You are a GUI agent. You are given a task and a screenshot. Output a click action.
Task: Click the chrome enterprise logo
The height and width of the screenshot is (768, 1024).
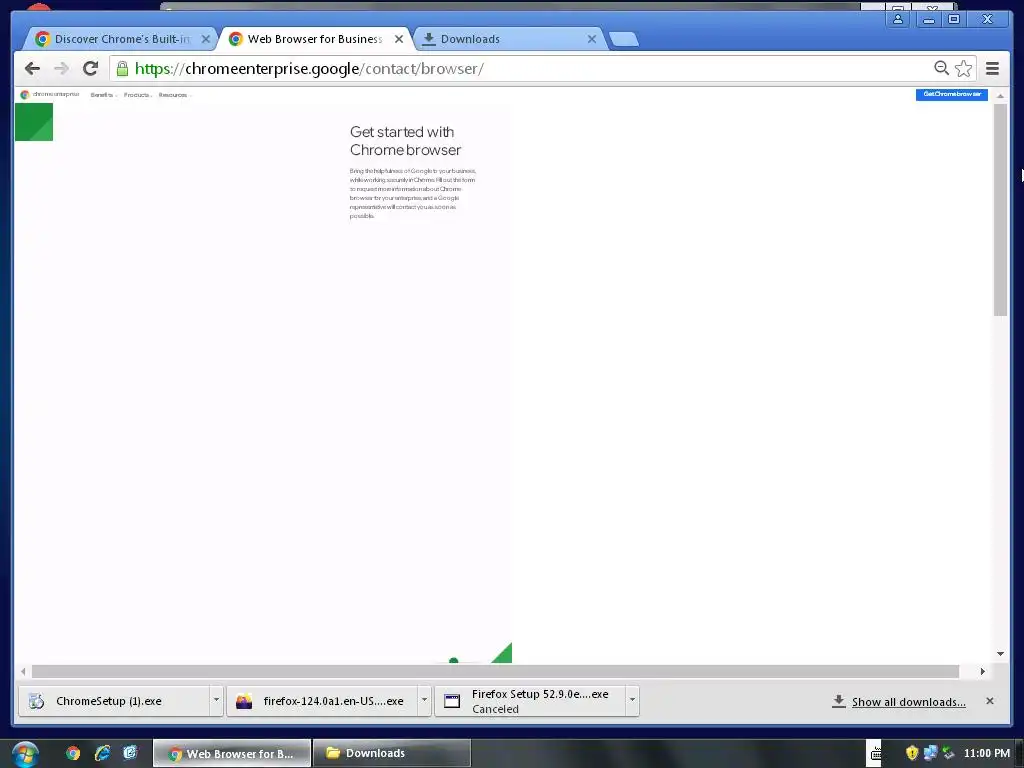[x=50, y=95]
